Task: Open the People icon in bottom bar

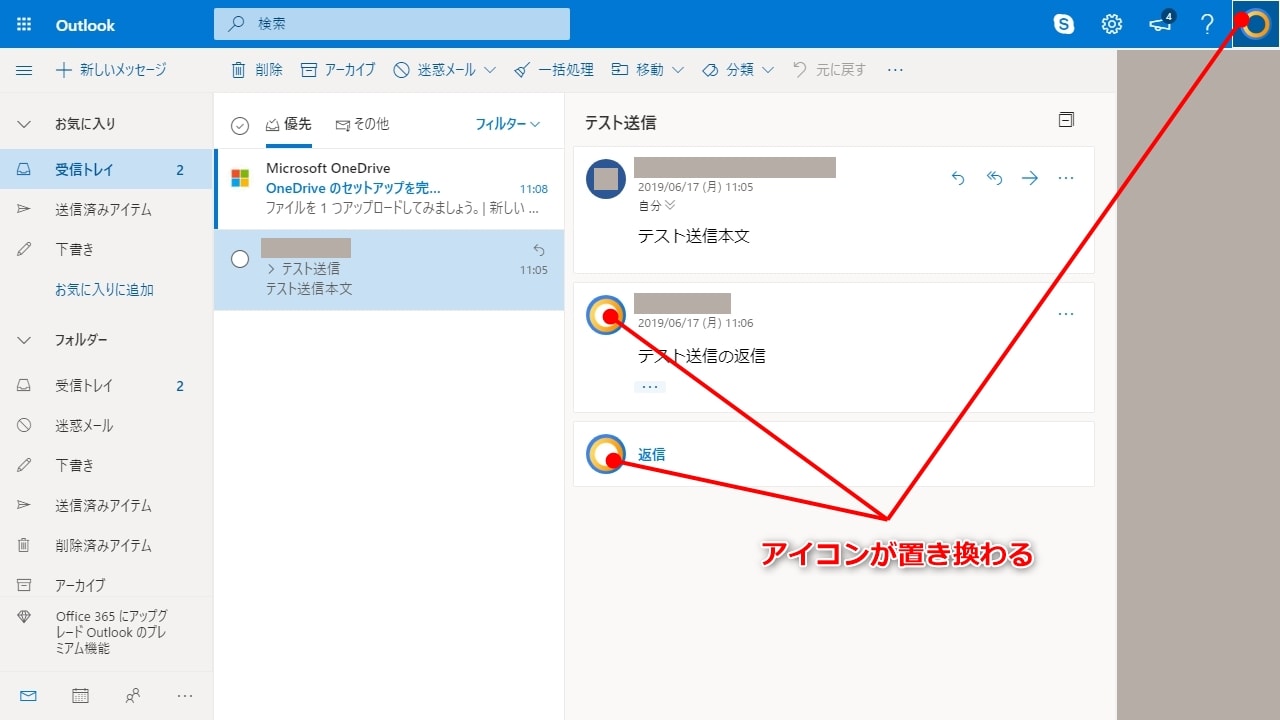Action: [133, 696]
